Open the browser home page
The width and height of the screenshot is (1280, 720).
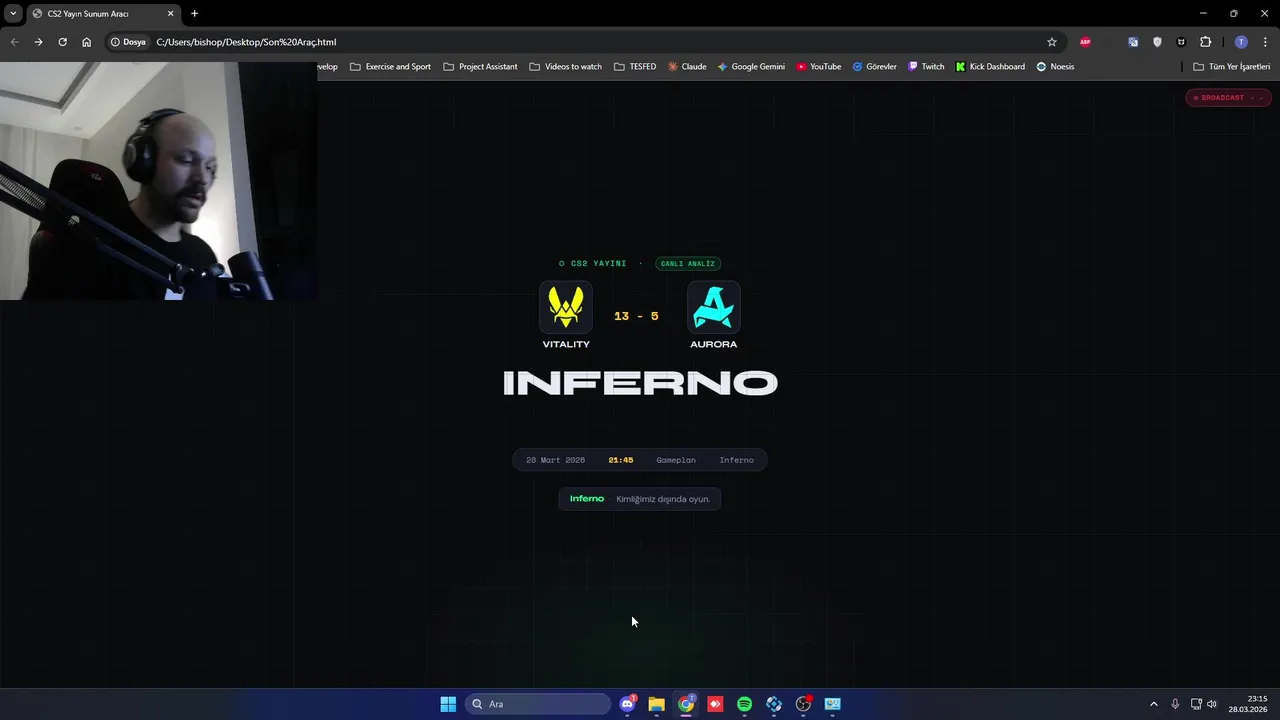coord(86,42)
